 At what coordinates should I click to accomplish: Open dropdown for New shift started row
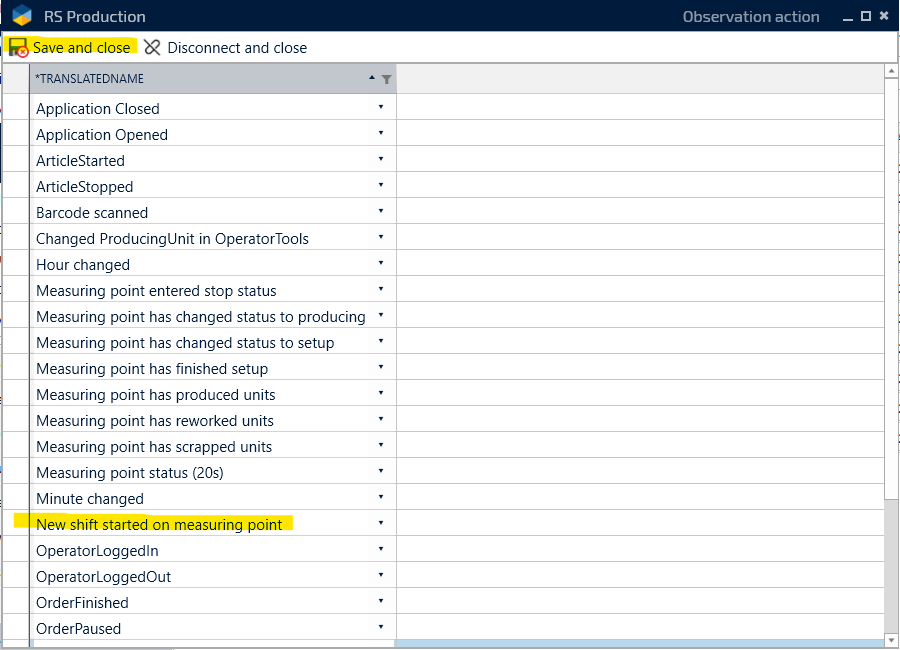coord(381,523)
